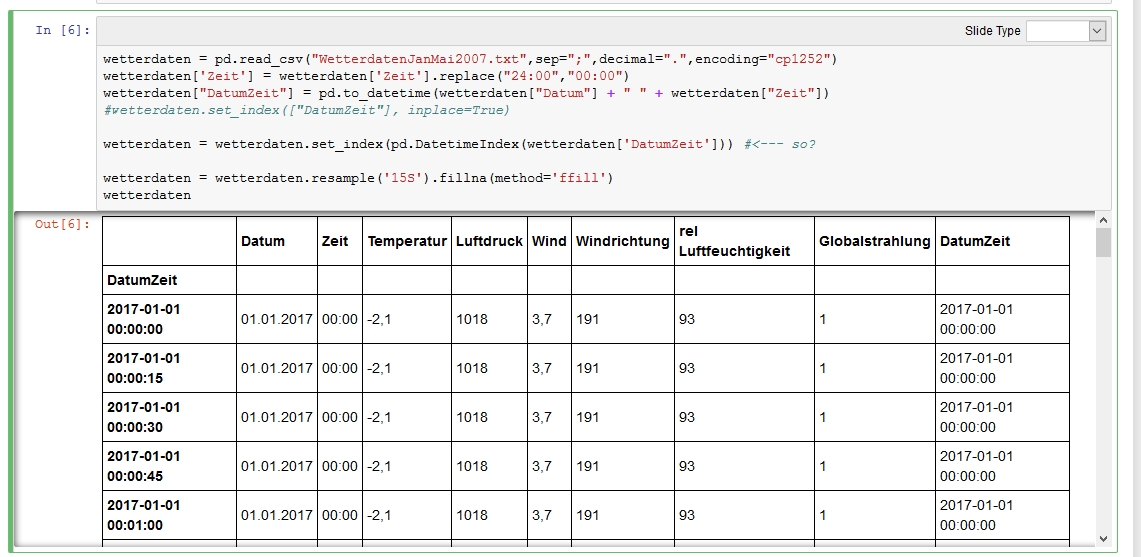Viewport: 1141px width, 557px height.
Task: Click the Windrichtung column header
Action: (x=622, y=241)
